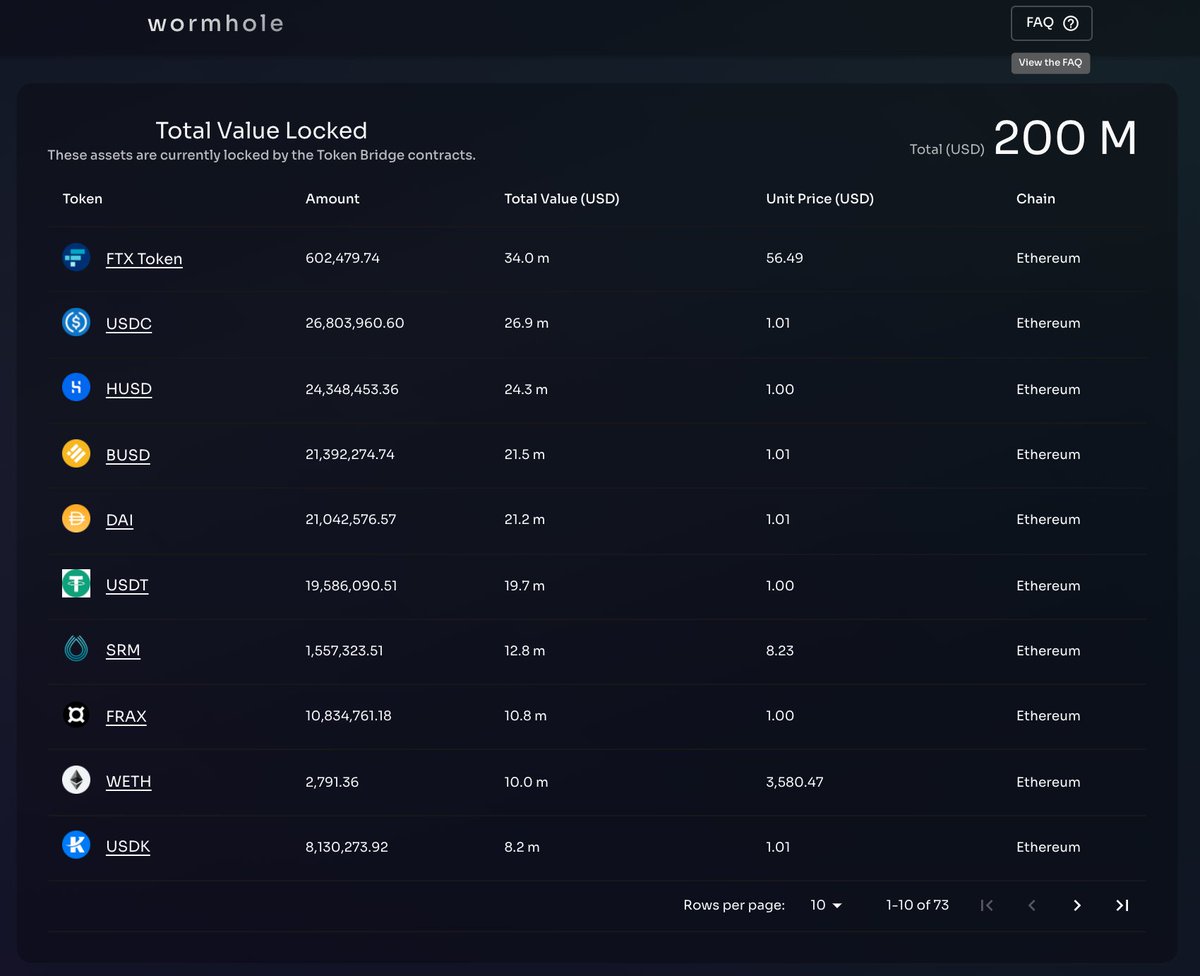This screenshot has width=1200, height=976.
Task: Go to the next page of tokens
Action: [x=1077, y=905]
